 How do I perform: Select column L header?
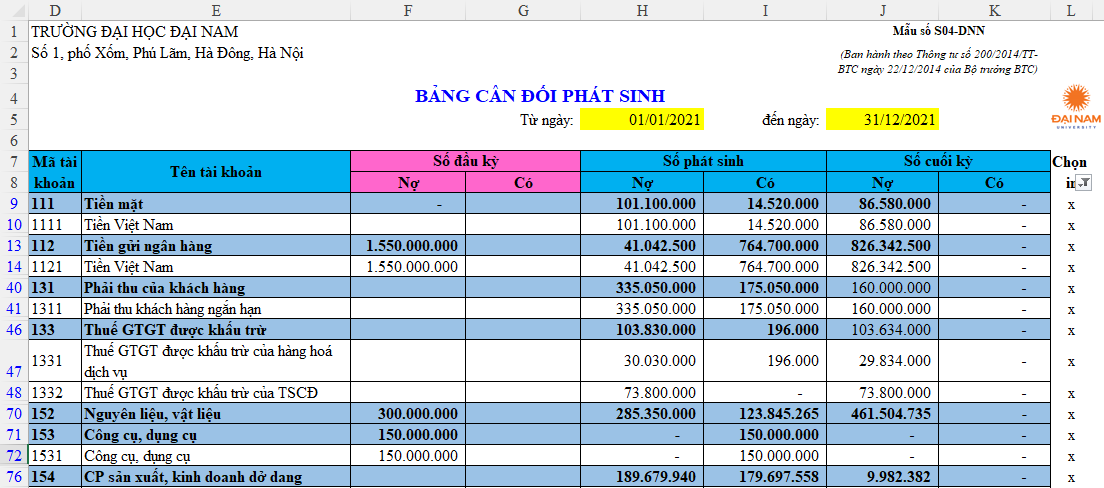[1071, 11]
